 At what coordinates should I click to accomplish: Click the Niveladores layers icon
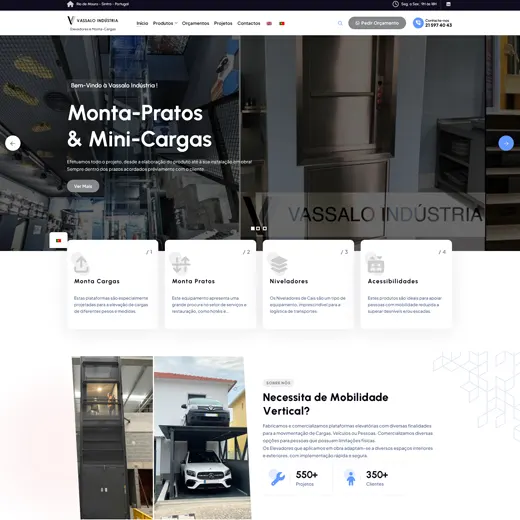coord(279,265)
